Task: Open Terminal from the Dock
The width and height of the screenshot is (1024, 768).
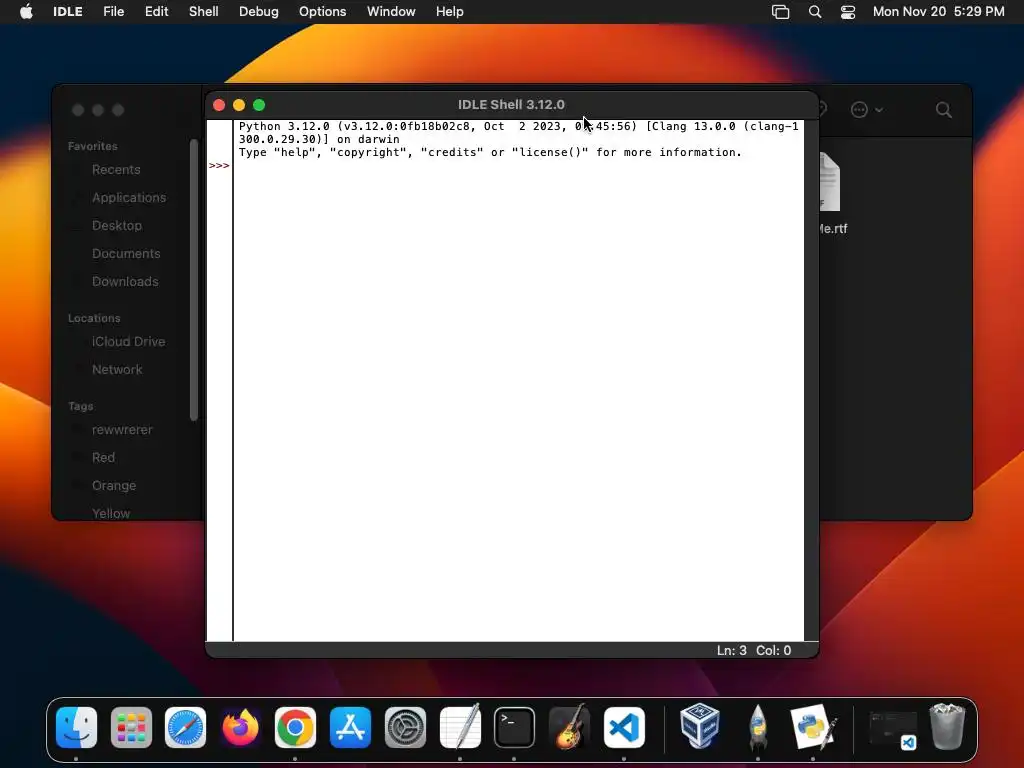Action: point(514,728)
